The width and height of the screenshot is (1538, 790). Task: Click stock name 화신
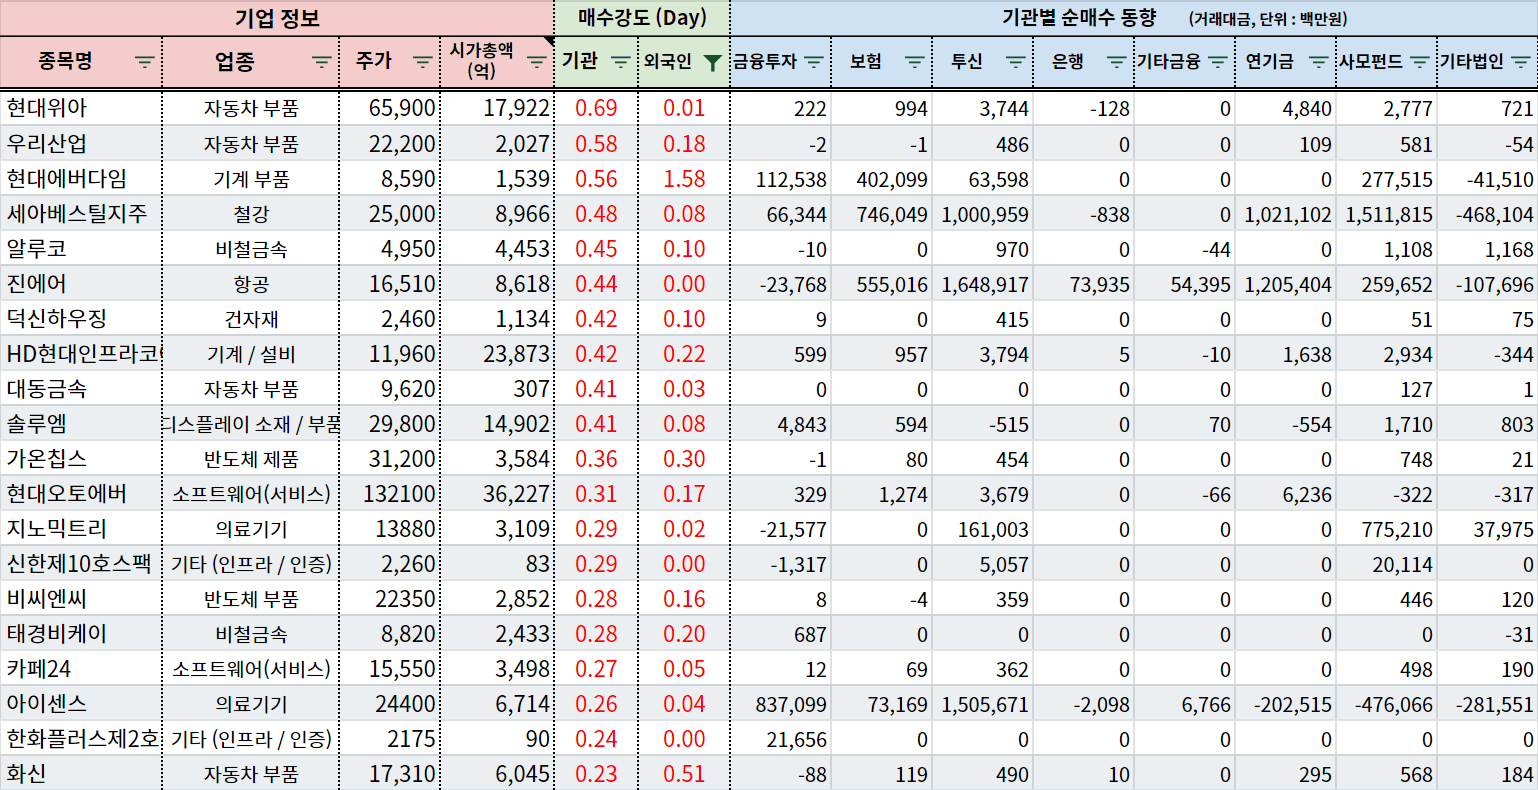point(27,773)
